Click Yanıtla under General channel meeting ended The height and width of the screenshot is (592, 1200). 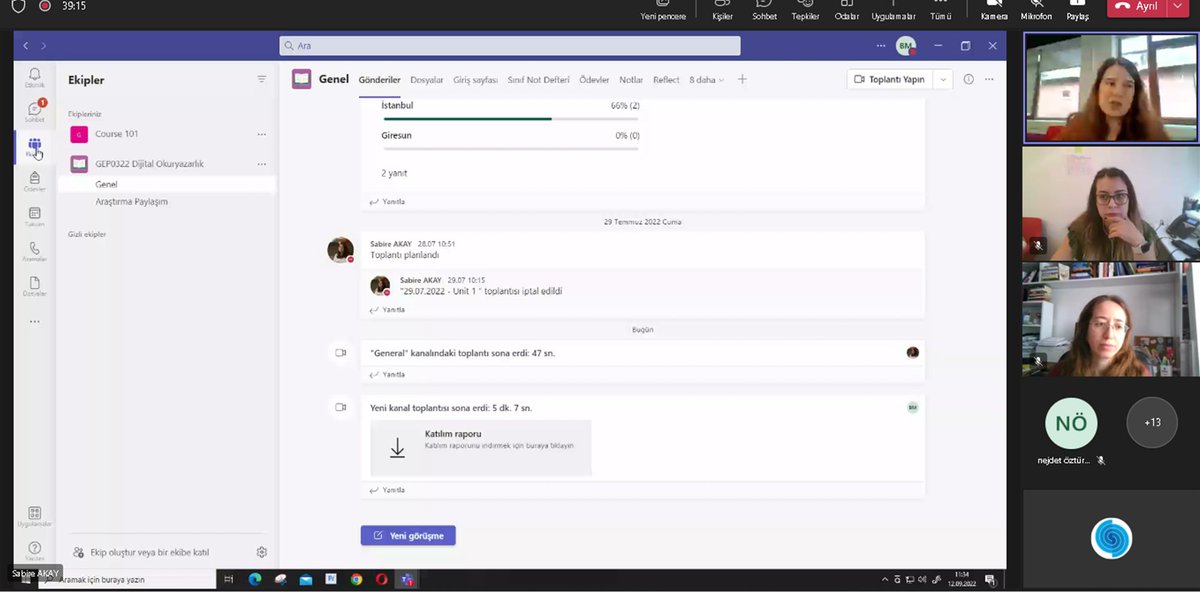coord(387,375)
